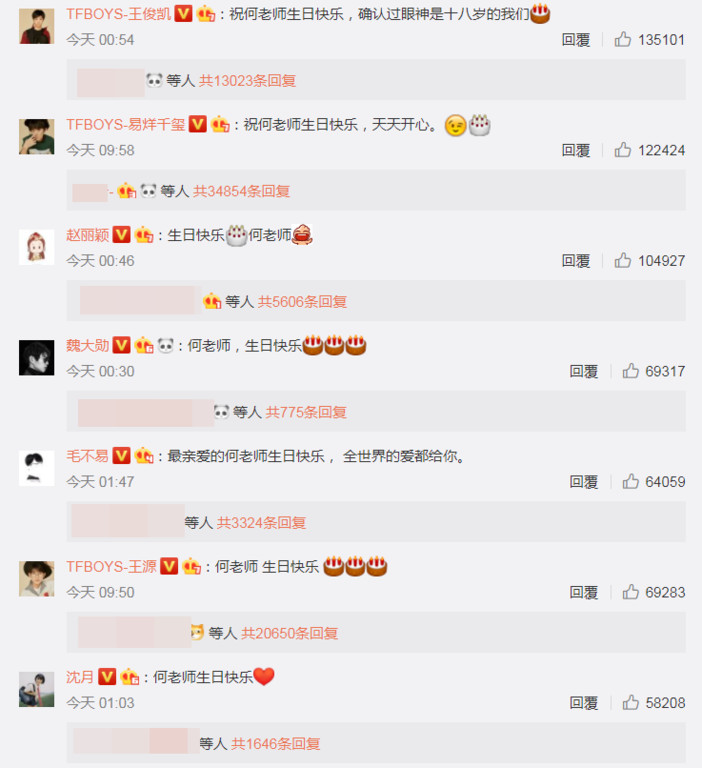The image size is (702, 768).
Task: View 共775条回复 under 魏大勋
Action: pos(306,412)
